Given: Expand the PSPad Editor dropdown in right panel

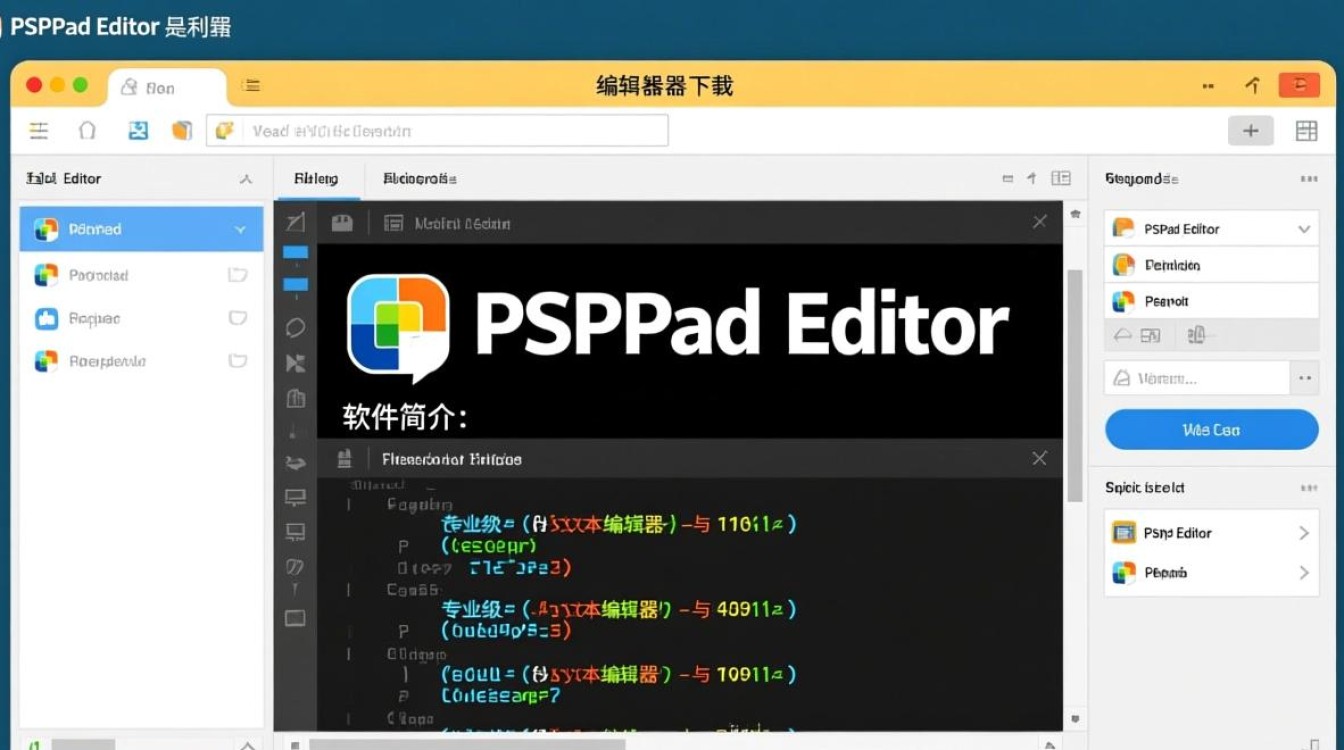Looking at the screenshot, I should pos(1303,228).
